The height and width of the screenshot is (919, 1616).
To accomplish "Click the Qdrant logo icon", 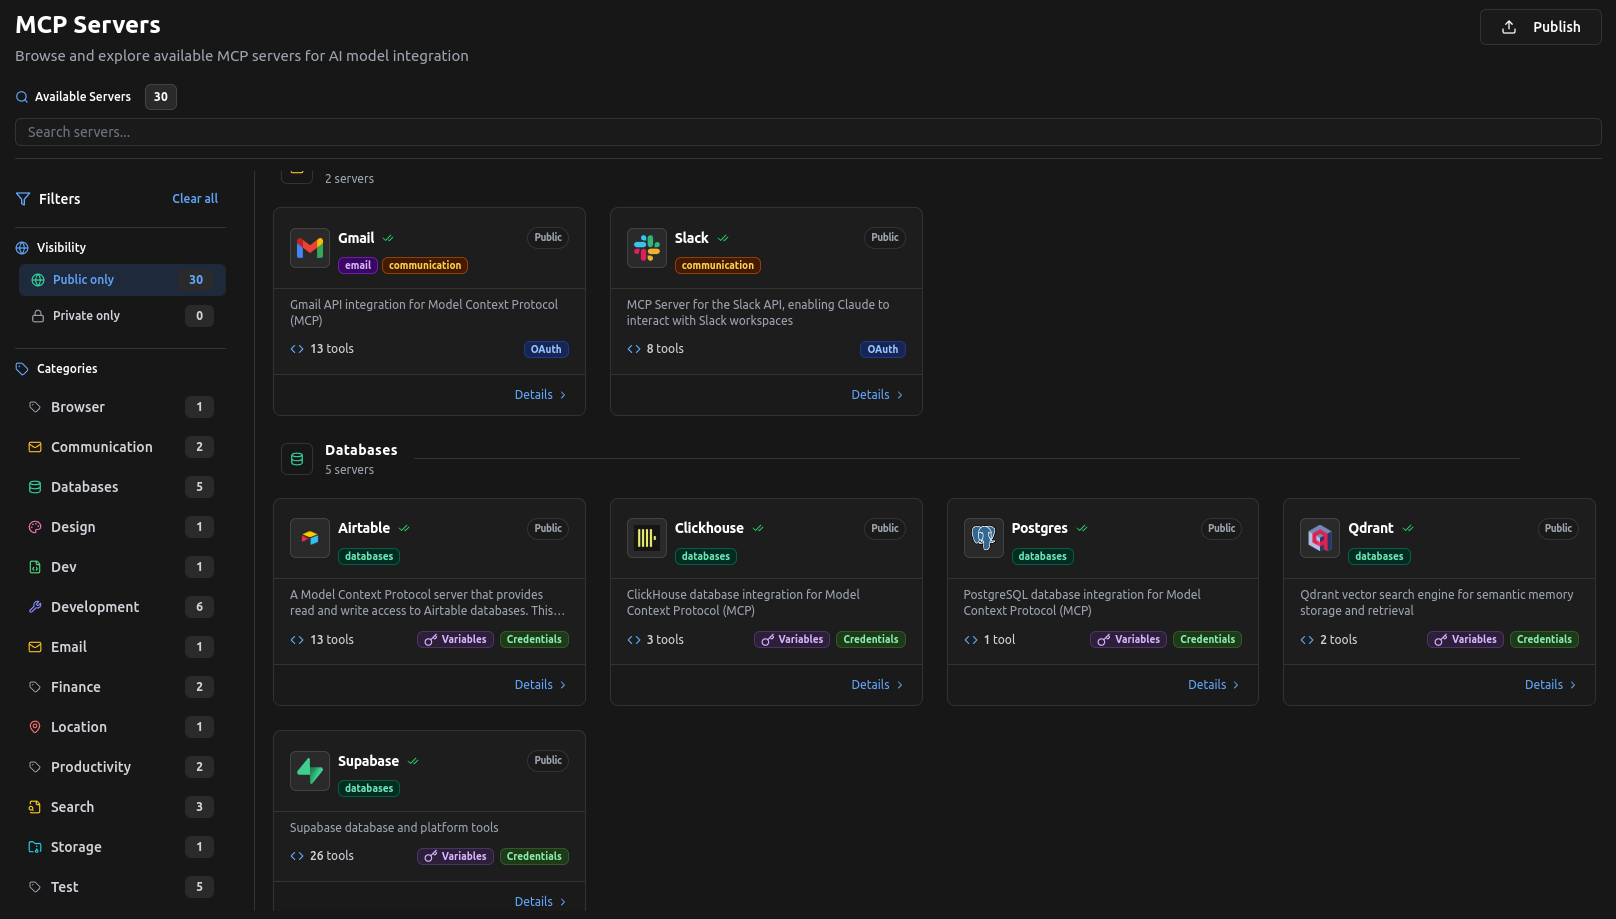I will click(1319, 538).
